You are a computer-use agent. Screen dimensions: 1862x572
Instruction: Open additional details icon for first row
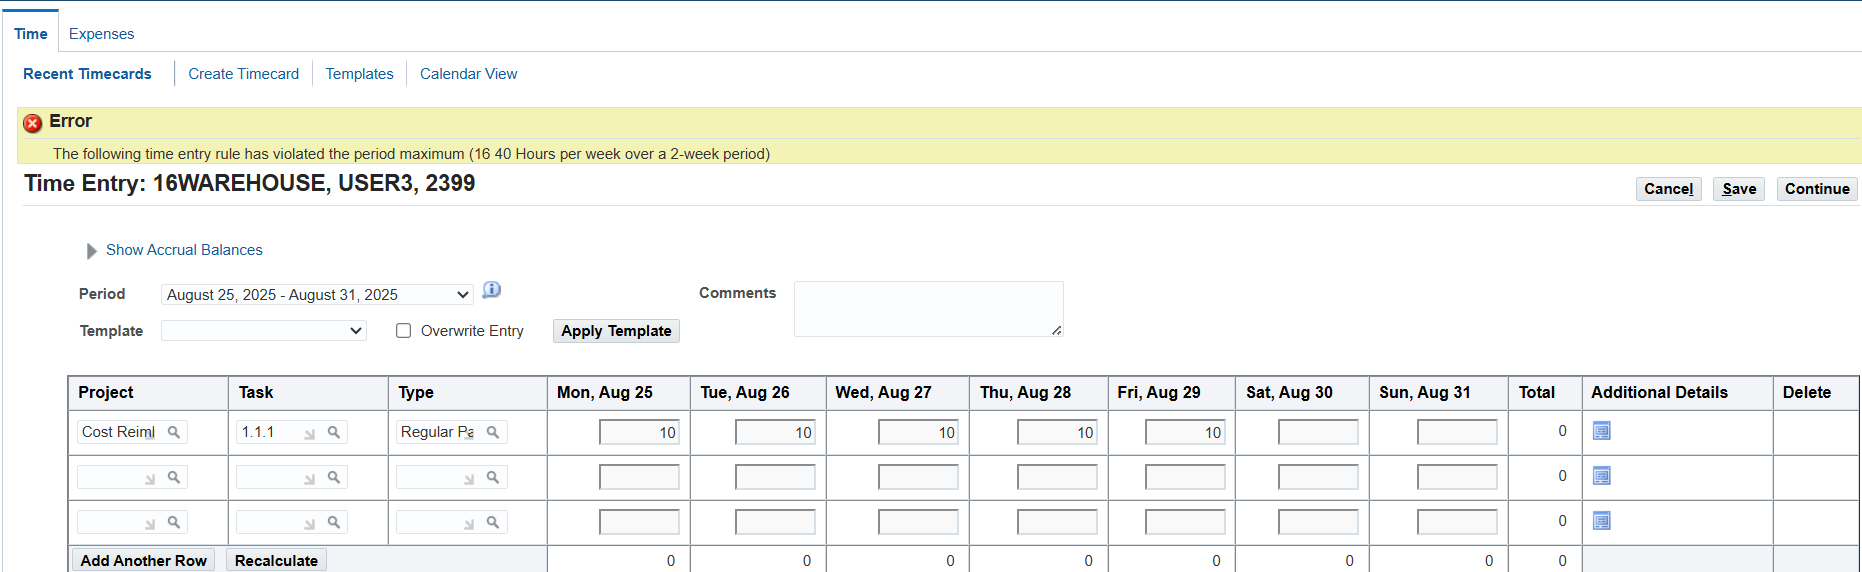point(1601,431)
